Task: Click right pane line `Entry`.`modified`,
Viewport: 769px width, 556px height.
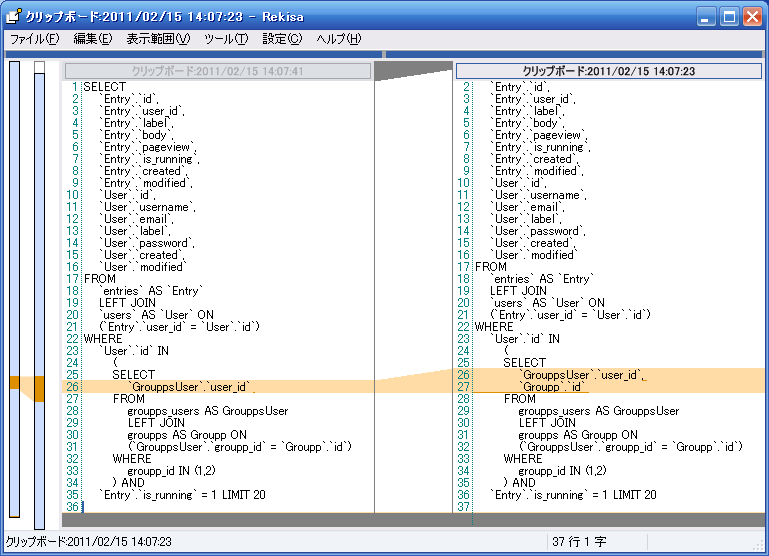Action: pyautogui.click(x=537, y=171)
